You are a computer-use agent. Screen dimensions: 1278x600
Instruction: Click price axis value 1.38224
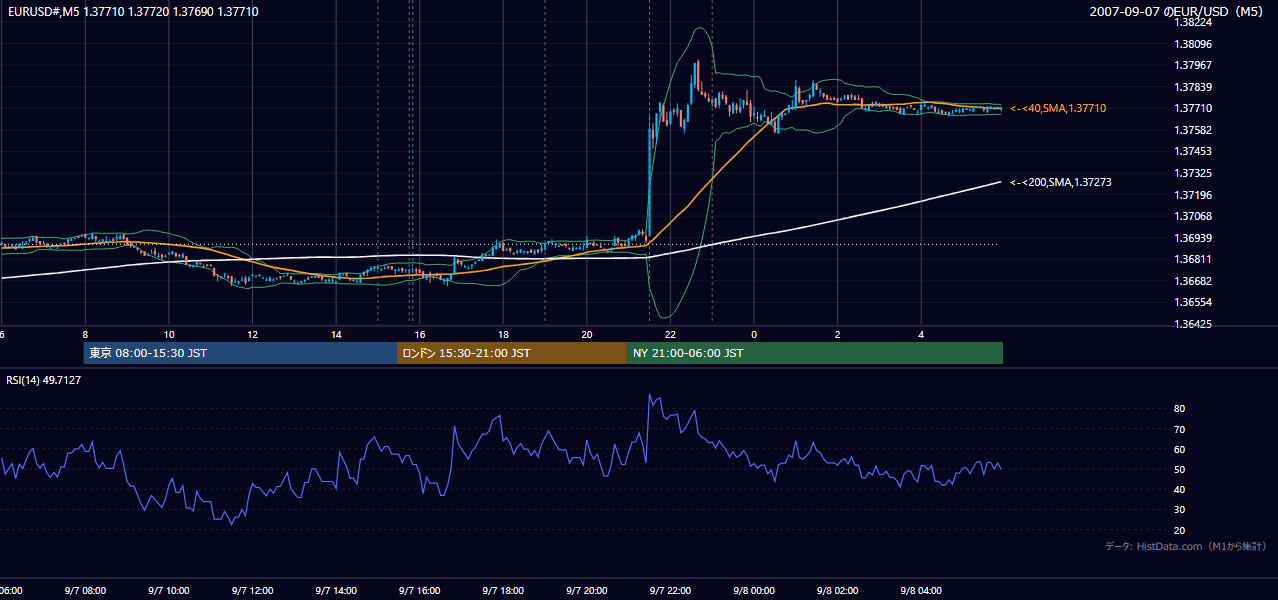click(x=1193, y=22)
